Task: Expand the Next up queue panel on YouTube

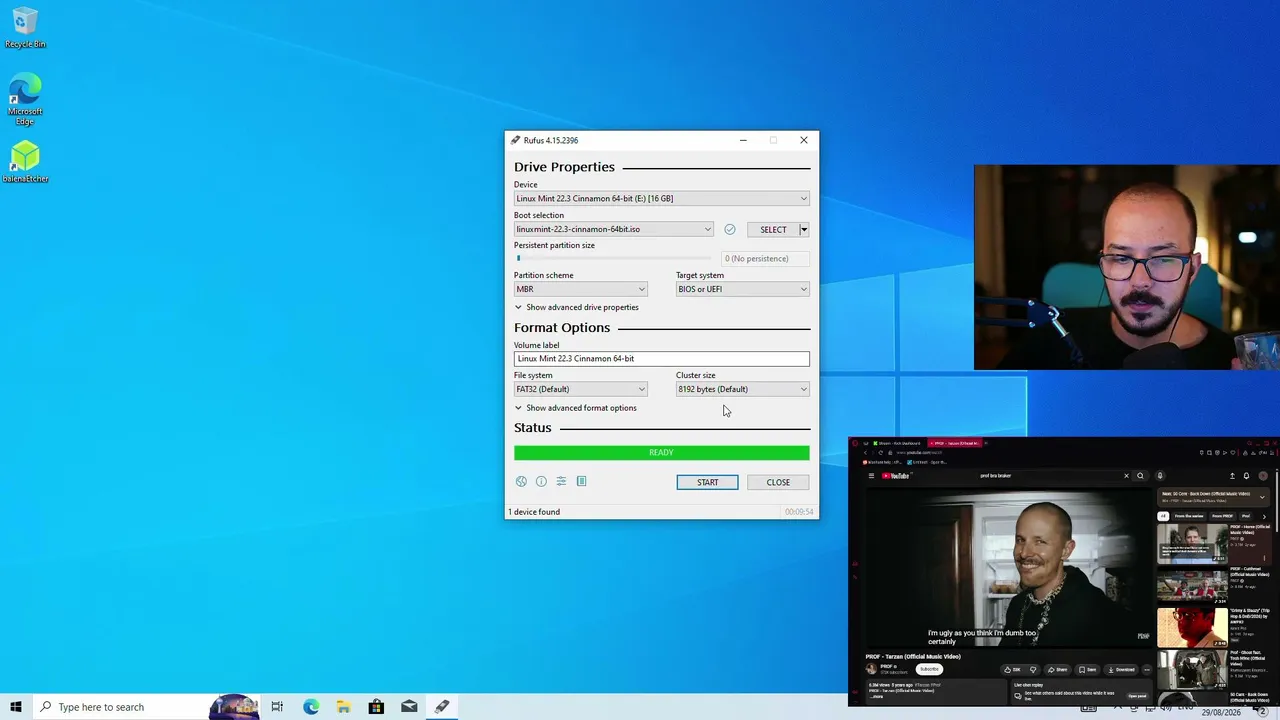Action: click(1263, 496)
